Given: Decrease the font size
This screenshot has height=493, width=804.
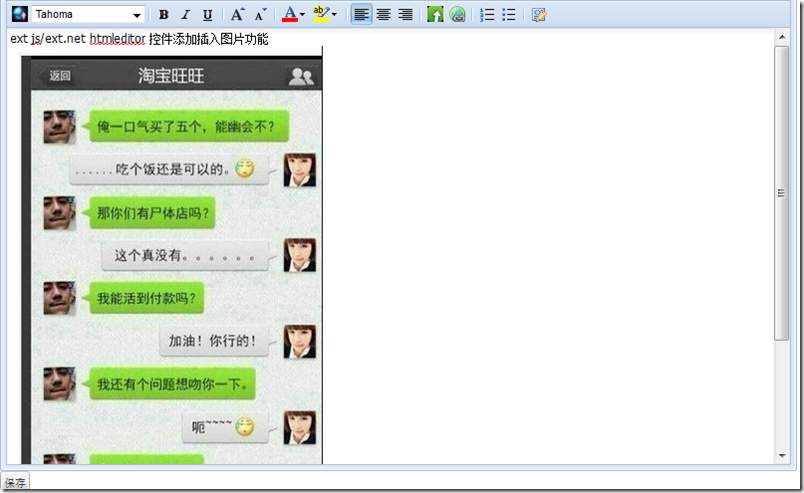Looking at the screenshot, I should (x=260, y=14).
